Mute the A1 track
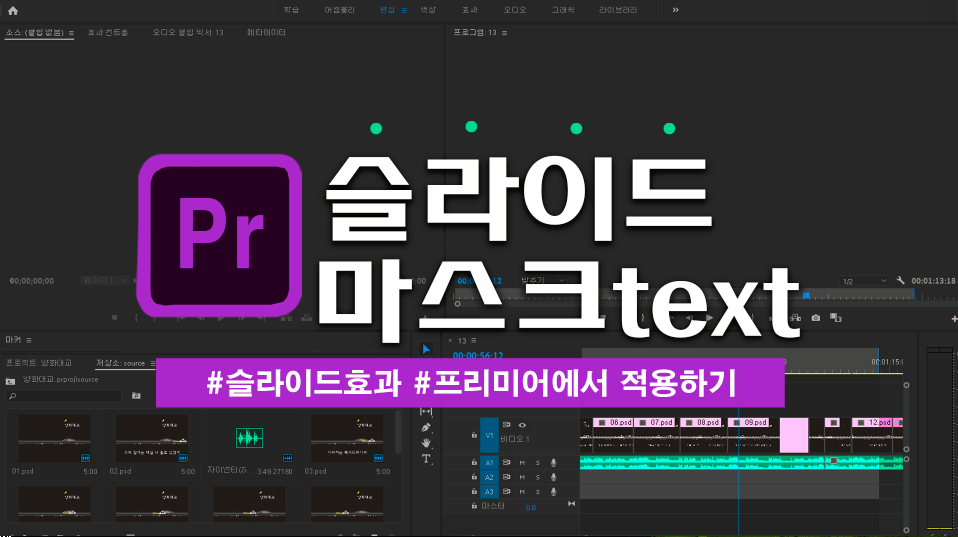958x537 pixels. (x=522, y=462)
